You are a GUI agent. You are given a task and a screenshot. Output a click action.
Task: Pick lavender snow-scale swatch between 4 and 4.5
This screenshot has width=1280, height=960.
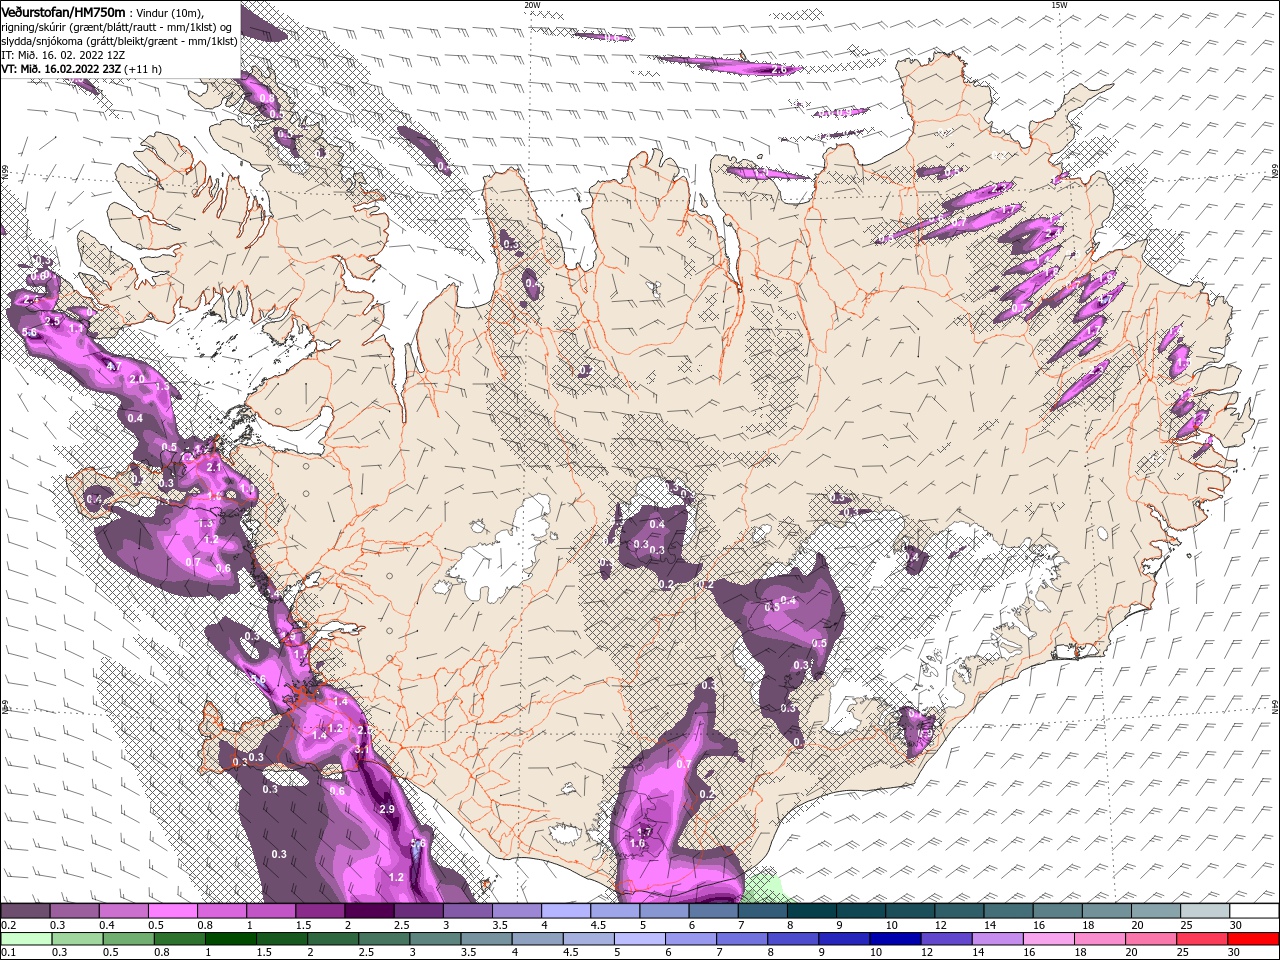[x=565, y=911]
